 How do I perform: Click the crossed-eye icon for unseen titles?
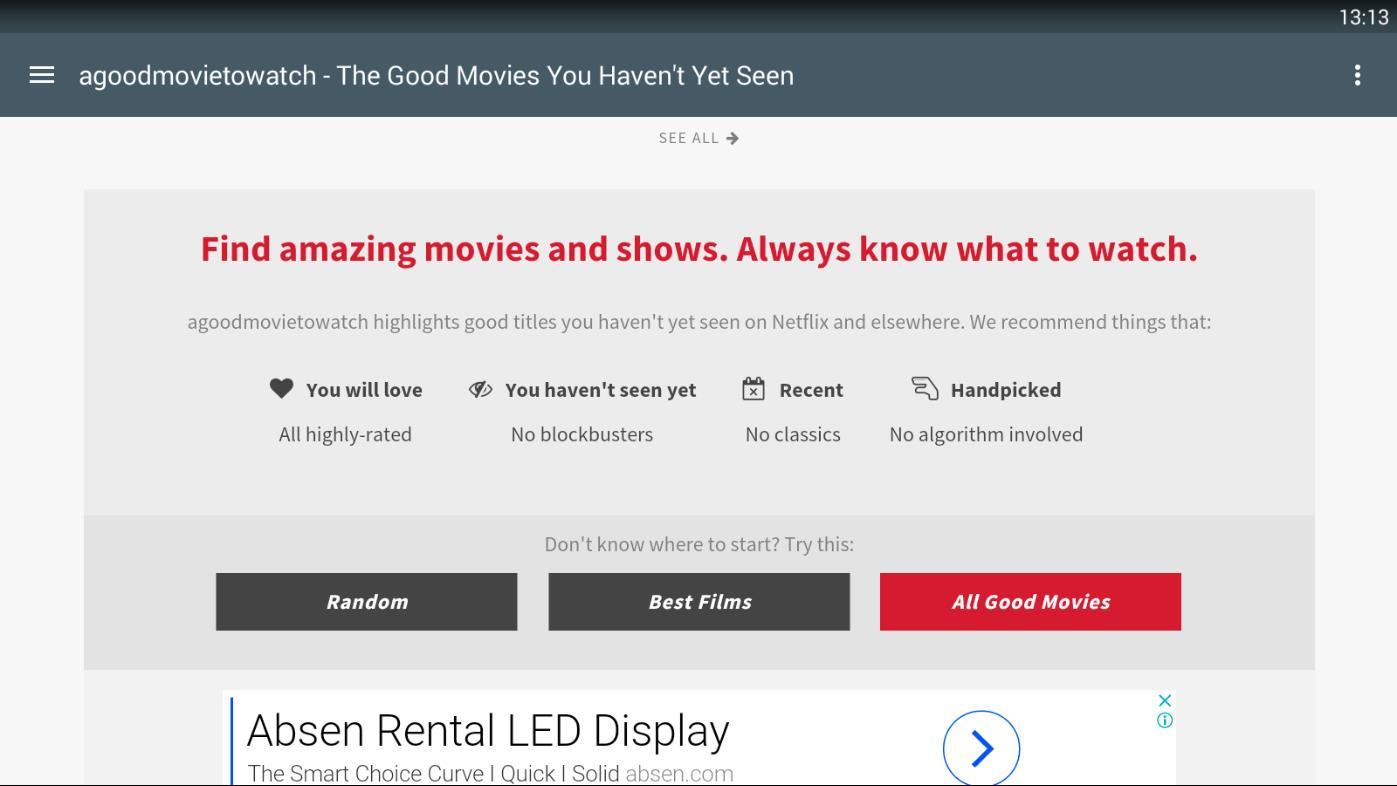pyautogui.click(x=481, y=389)
